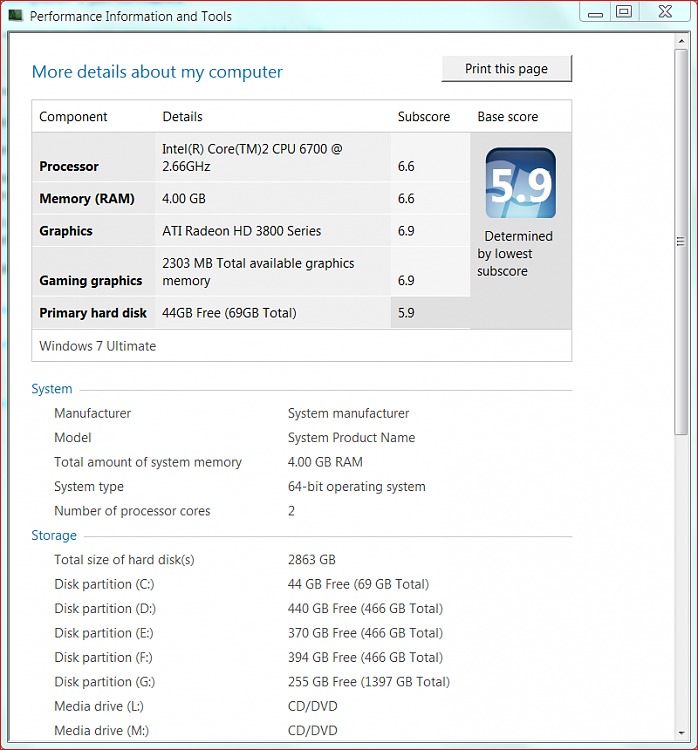Screen dimensions: 698x750
Task: Click the 5.9 primary hard disk subscore
Action: point(406,313)
